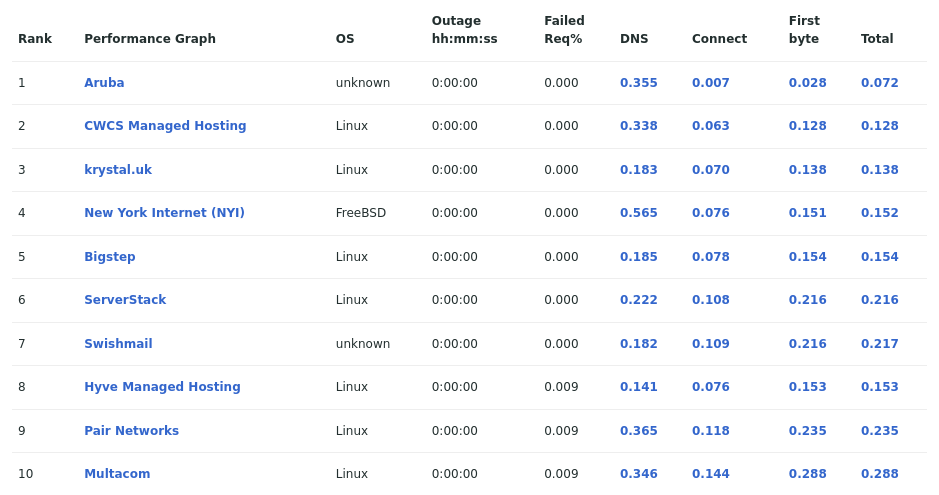This screenshot has width=939, height=495.
Task: Click New York Internet First byte 0.151
Action: pyautogui.click(x=807, y=212)
